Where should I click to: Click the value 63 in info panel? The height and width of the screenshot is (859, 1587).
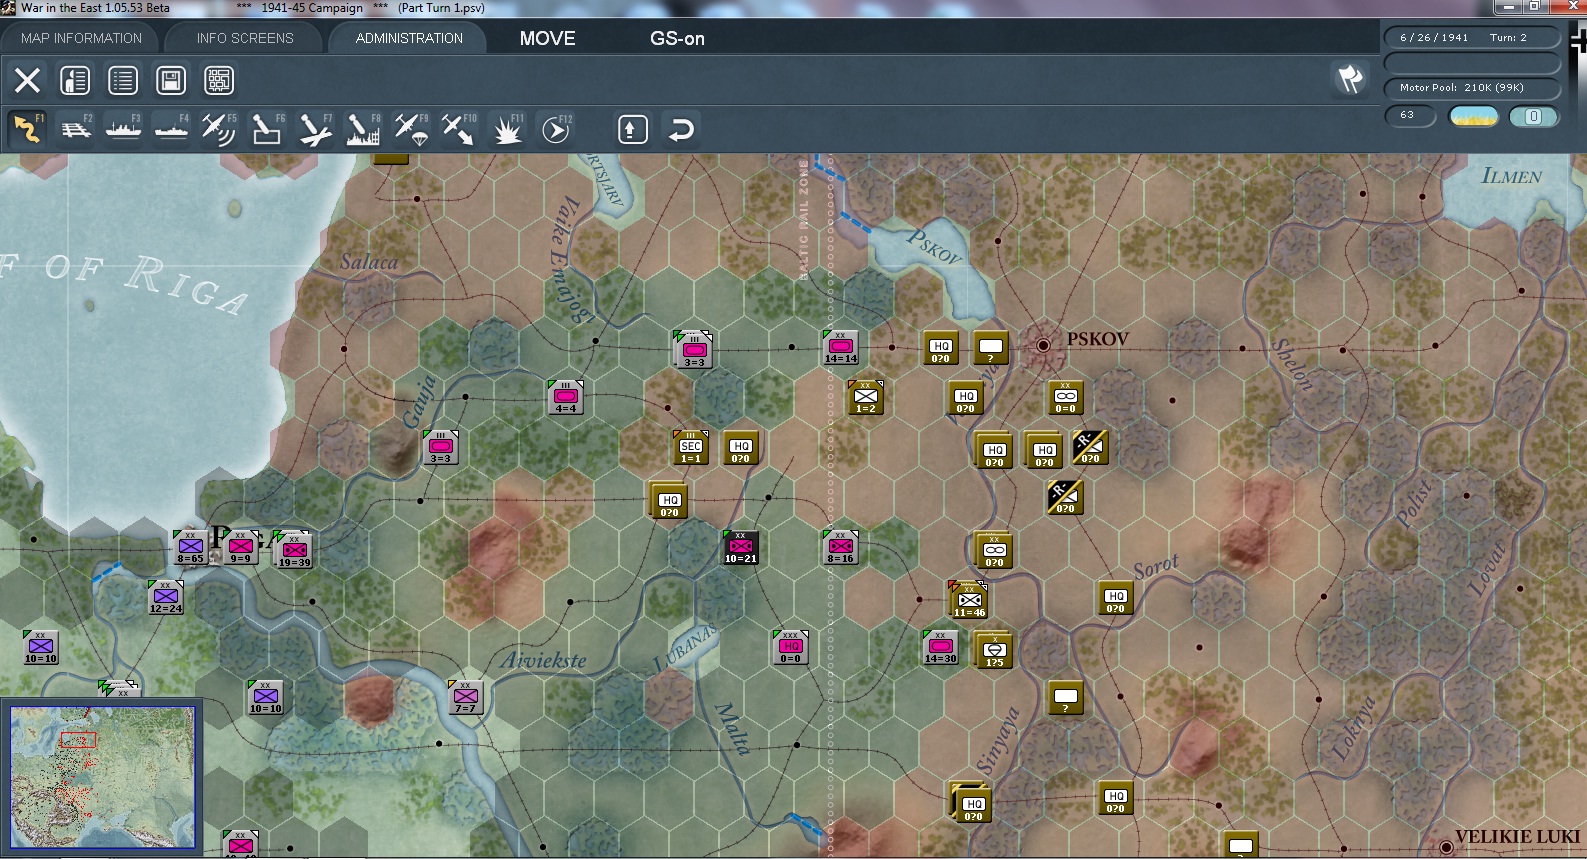[x=1409, y=116]
